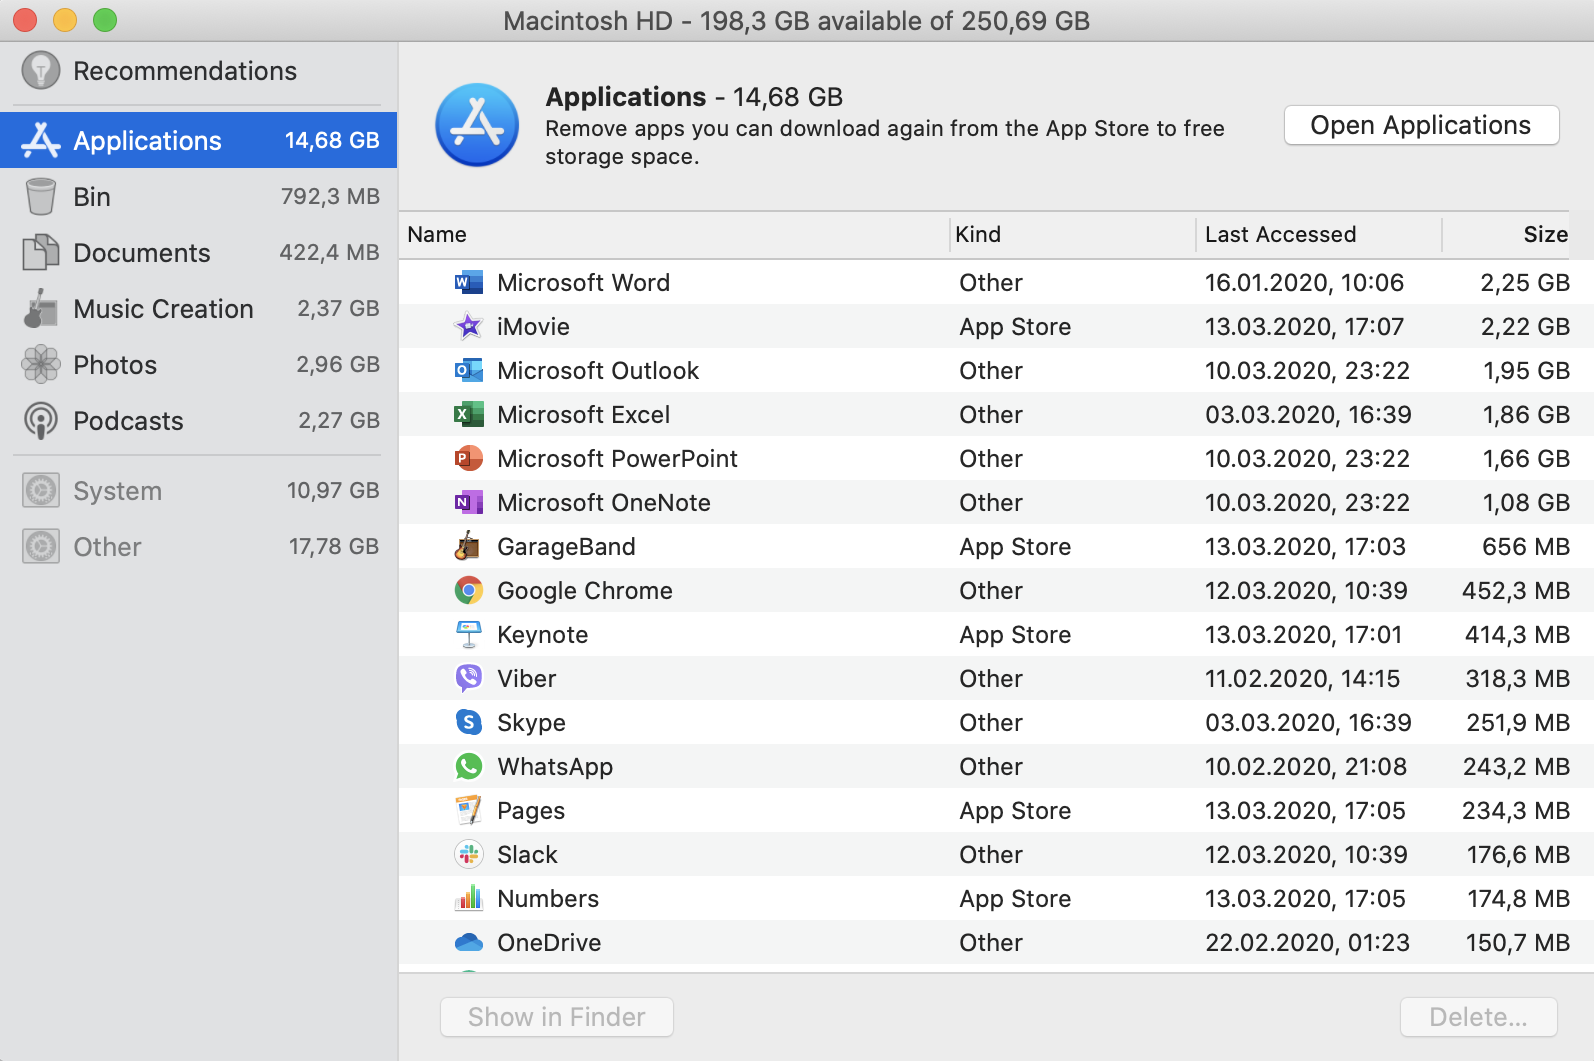
Task: Click the 656 MB size of GarageBand
Action: (x=1526, y=546)
